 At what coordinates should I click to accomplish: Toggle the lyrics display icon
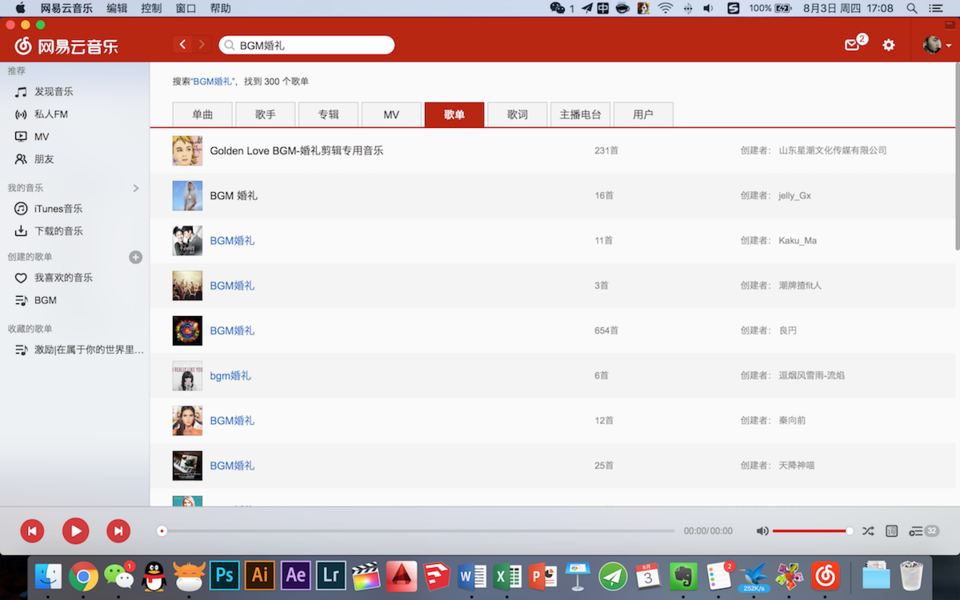point(891,531)
